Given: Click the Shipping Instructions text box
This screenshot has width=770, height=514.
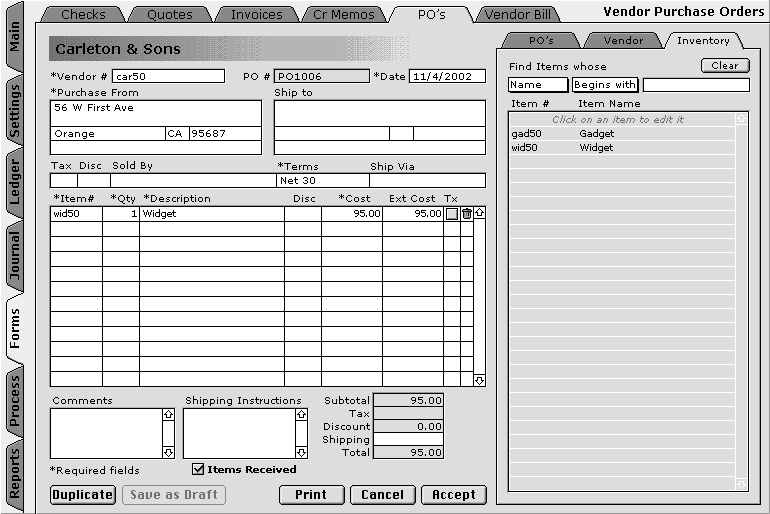Looking at the screenshot, I should [240, 433].
